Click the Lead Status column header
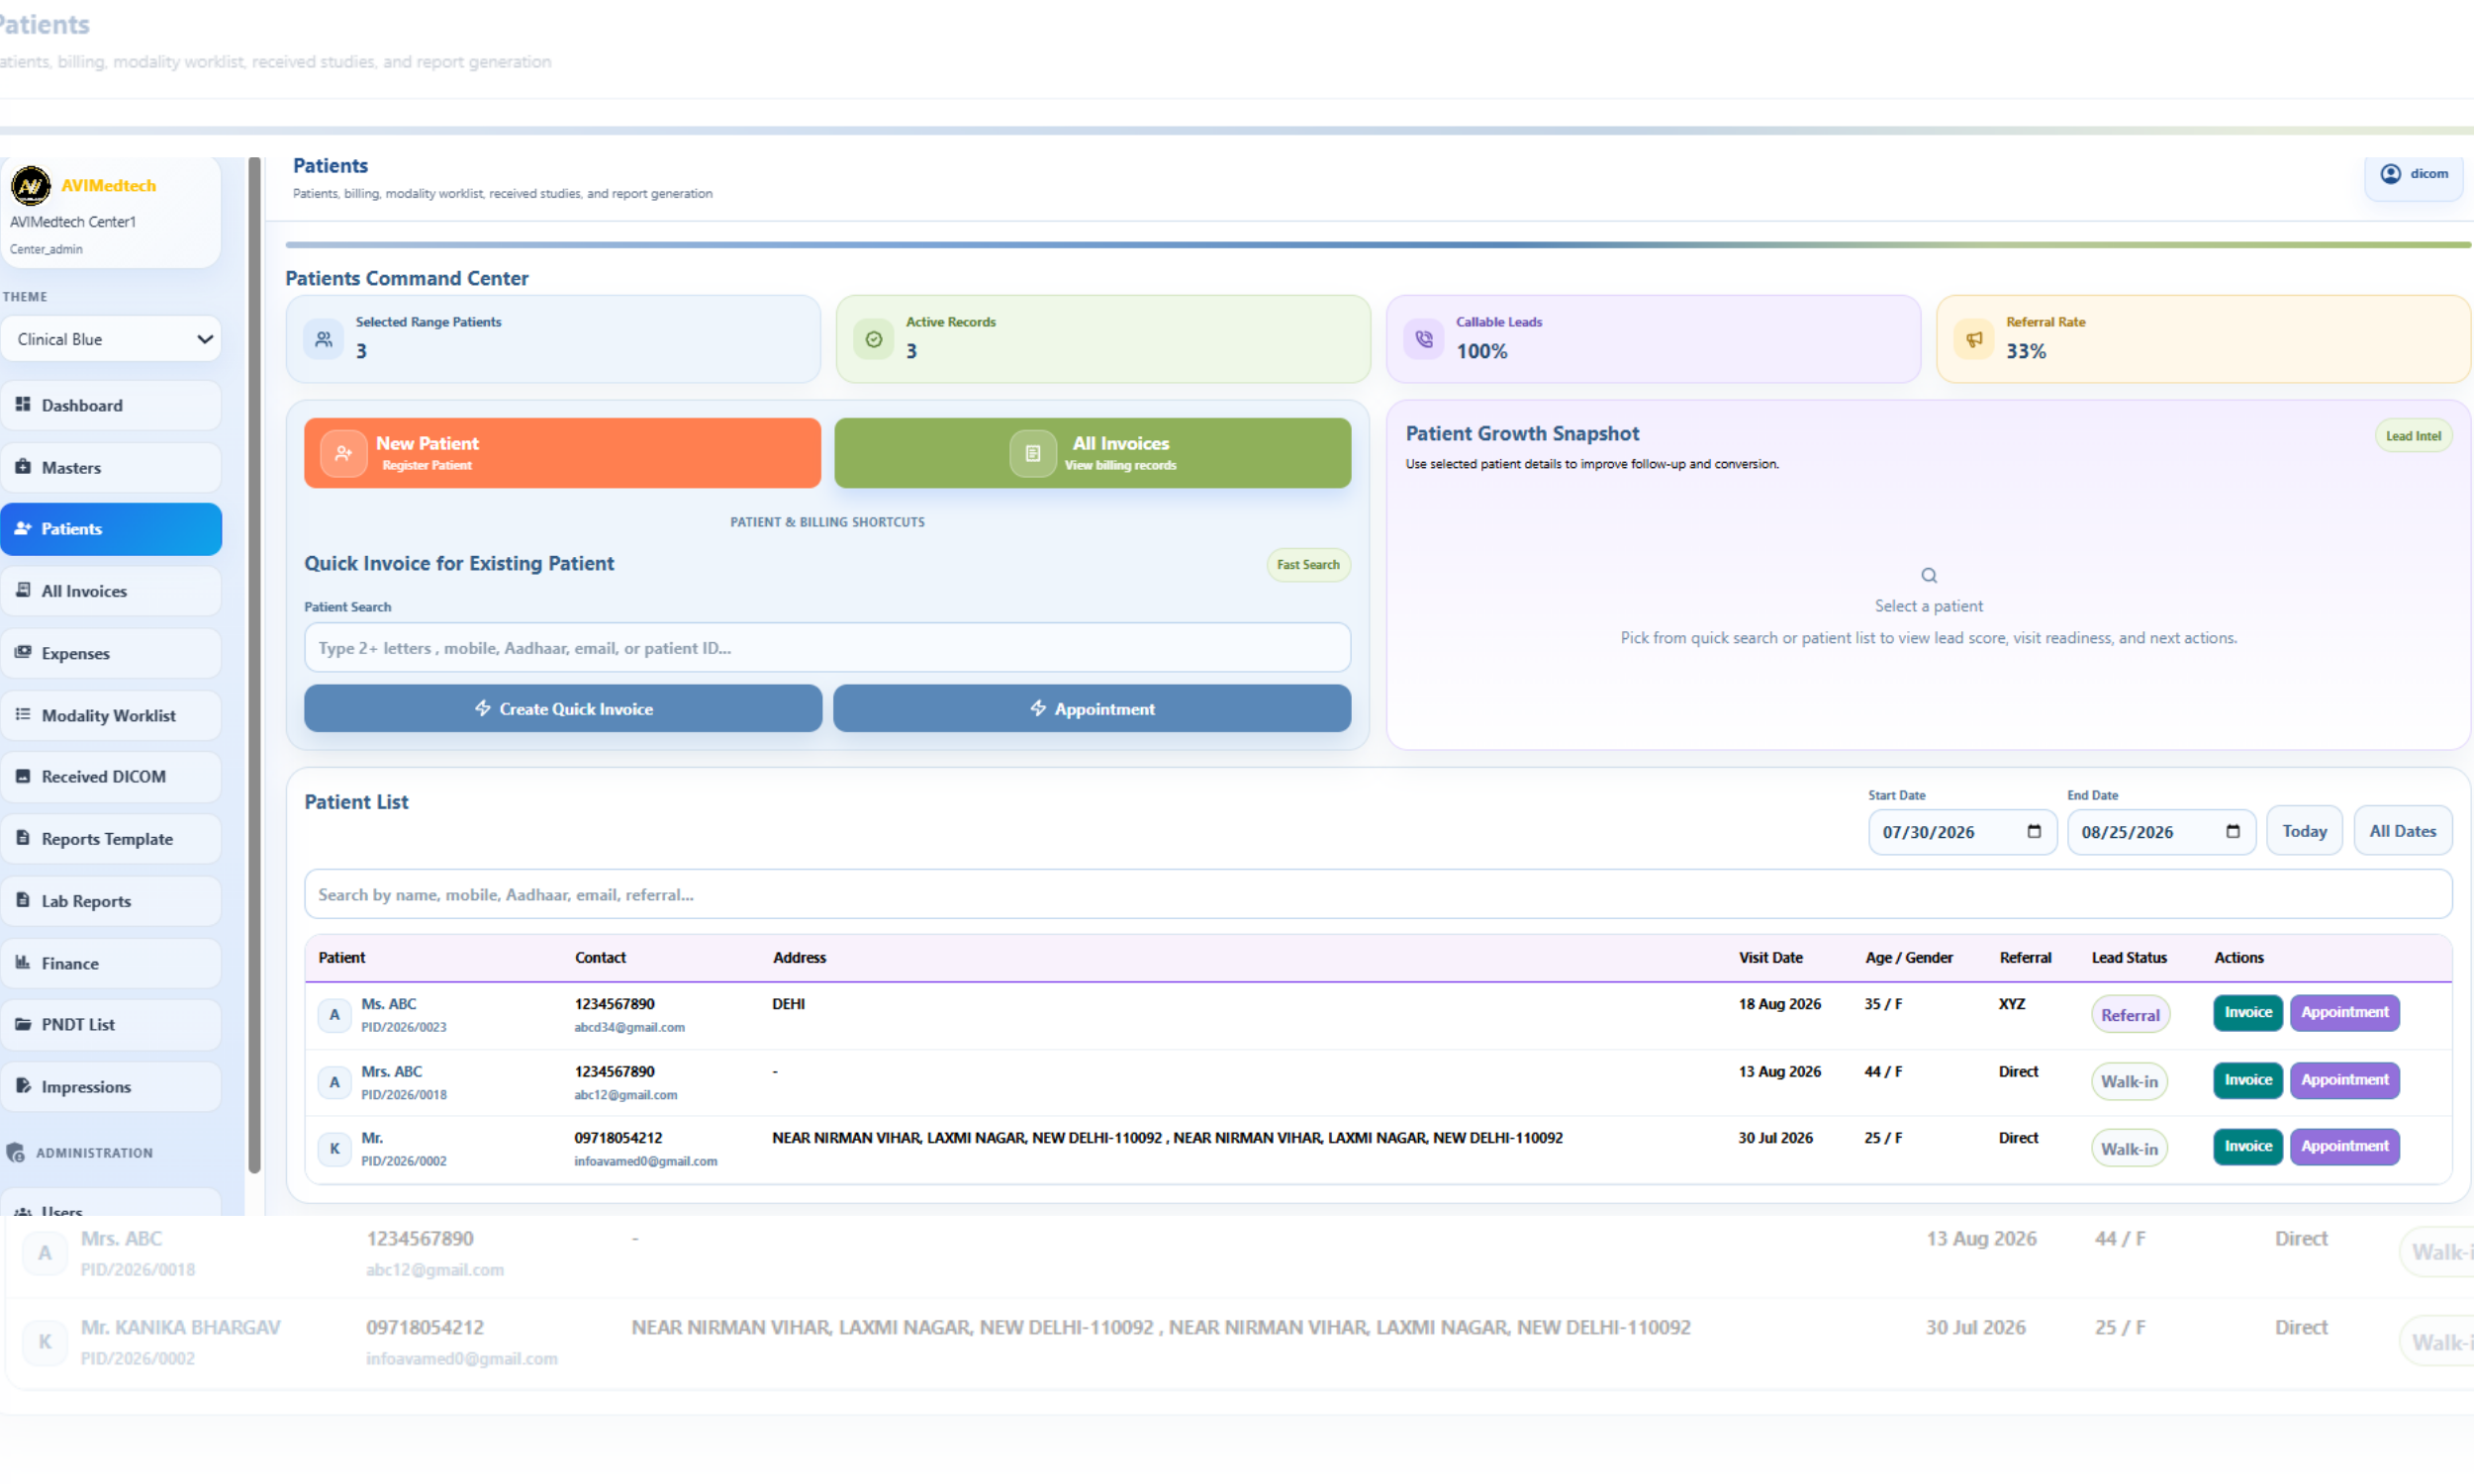This screenshot has height=1484, width=2474. coord(2129,957)
